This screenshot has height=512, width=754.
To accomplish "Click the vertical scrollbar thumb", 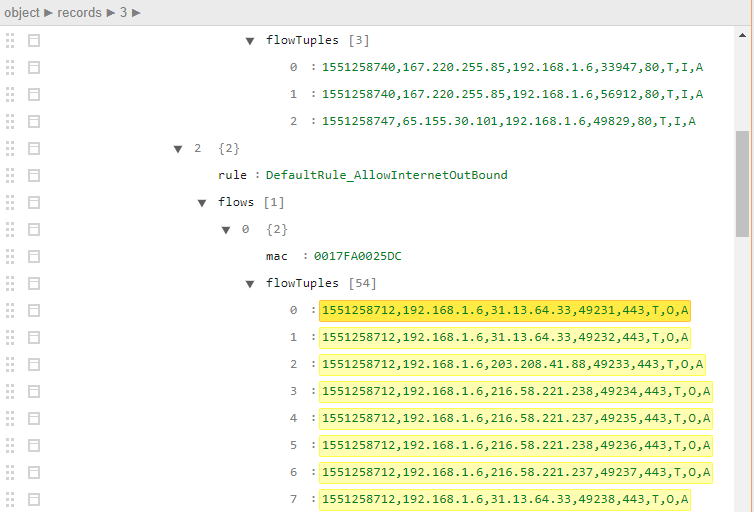I will [742, 182].
